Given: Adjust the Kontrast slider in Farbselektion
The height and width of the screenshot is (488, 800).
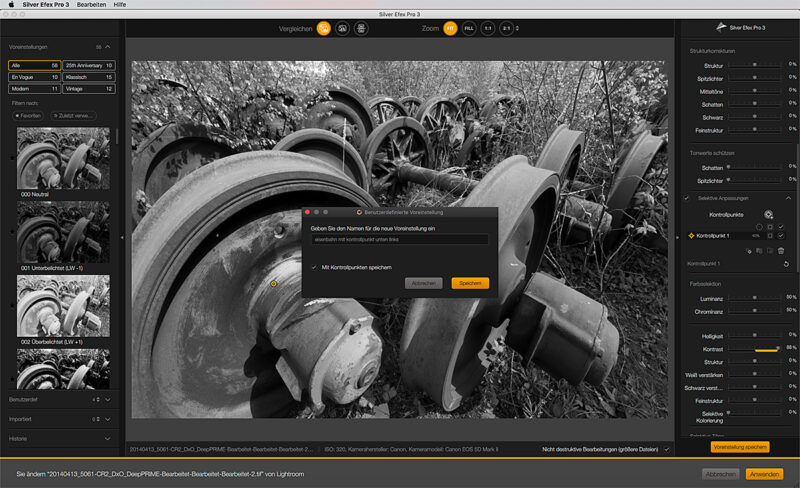Looking at the screenshot, I should point(755,349).
